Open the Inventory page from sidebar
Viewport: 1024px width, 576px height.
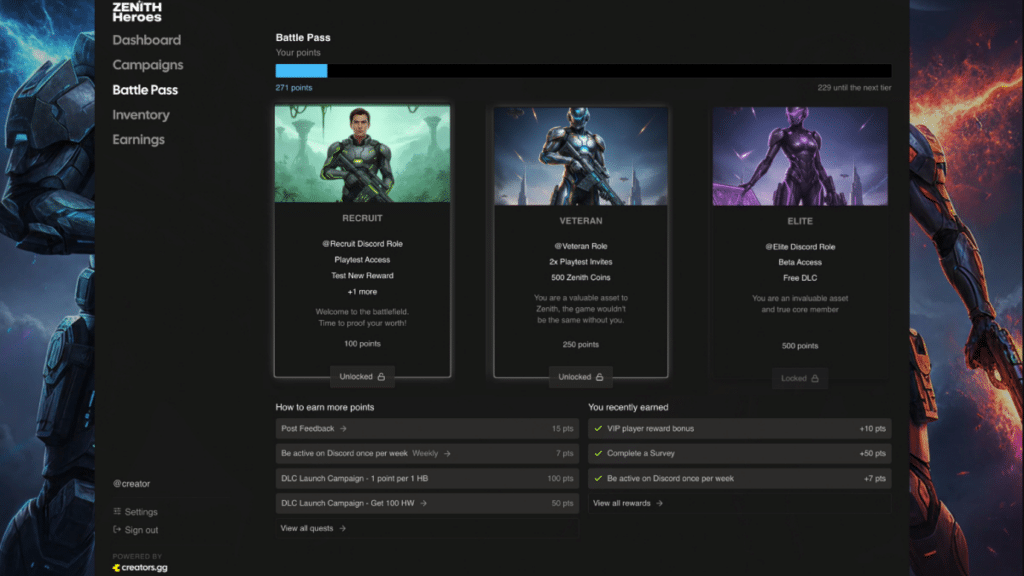140,115
